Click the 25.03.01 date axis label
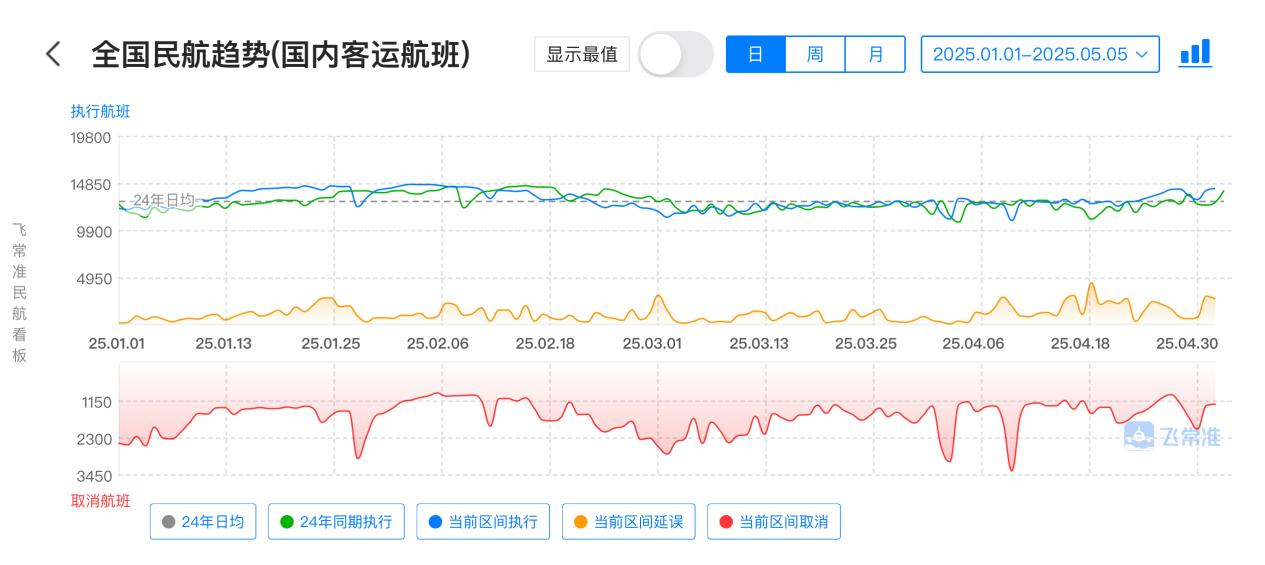The image size is (1265, 565). click(652, 343)
